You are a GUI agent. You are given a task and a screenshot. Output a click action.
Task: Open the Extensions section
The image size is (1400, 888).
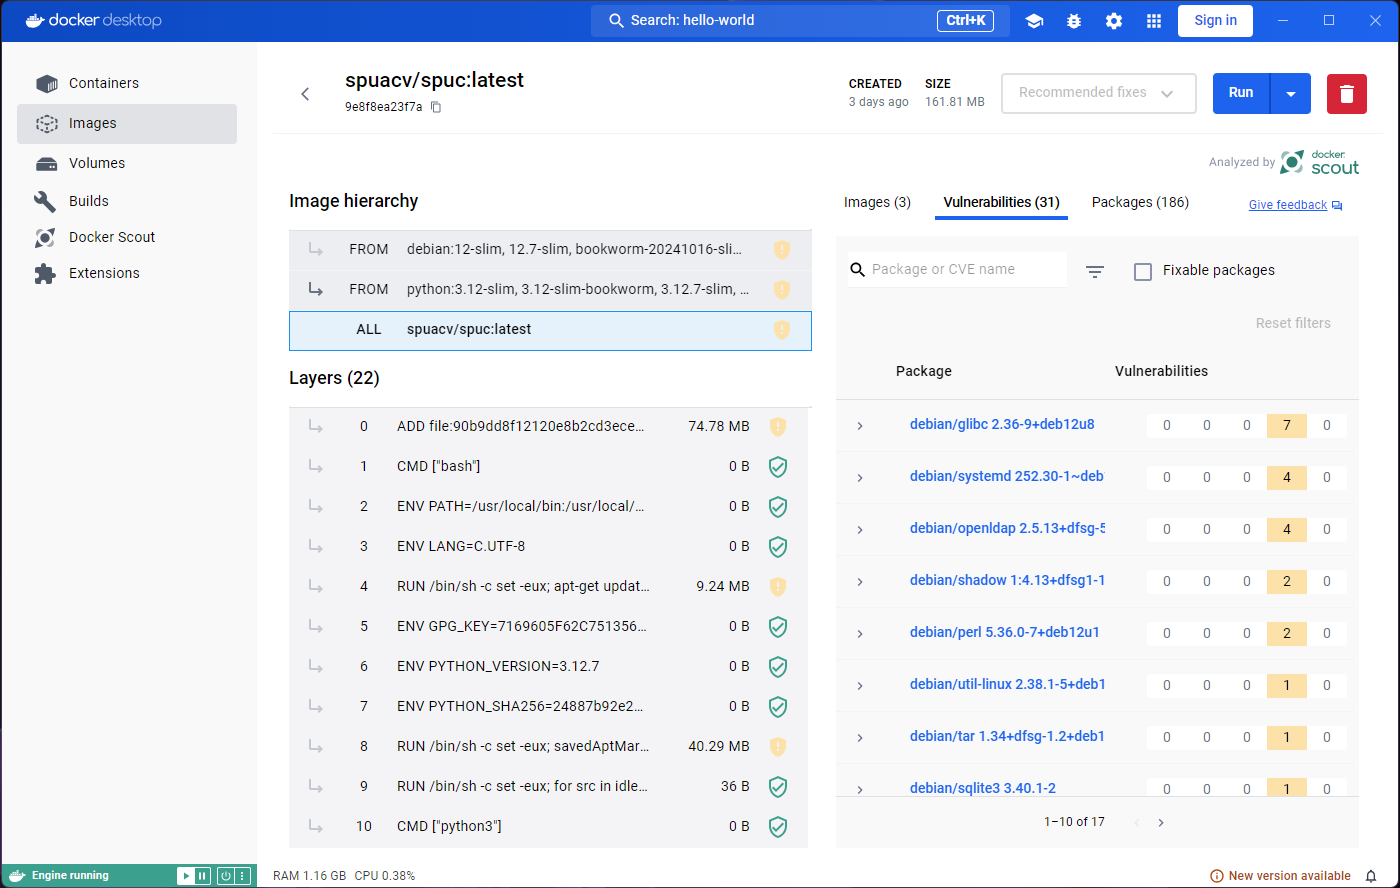click(127, 273)
